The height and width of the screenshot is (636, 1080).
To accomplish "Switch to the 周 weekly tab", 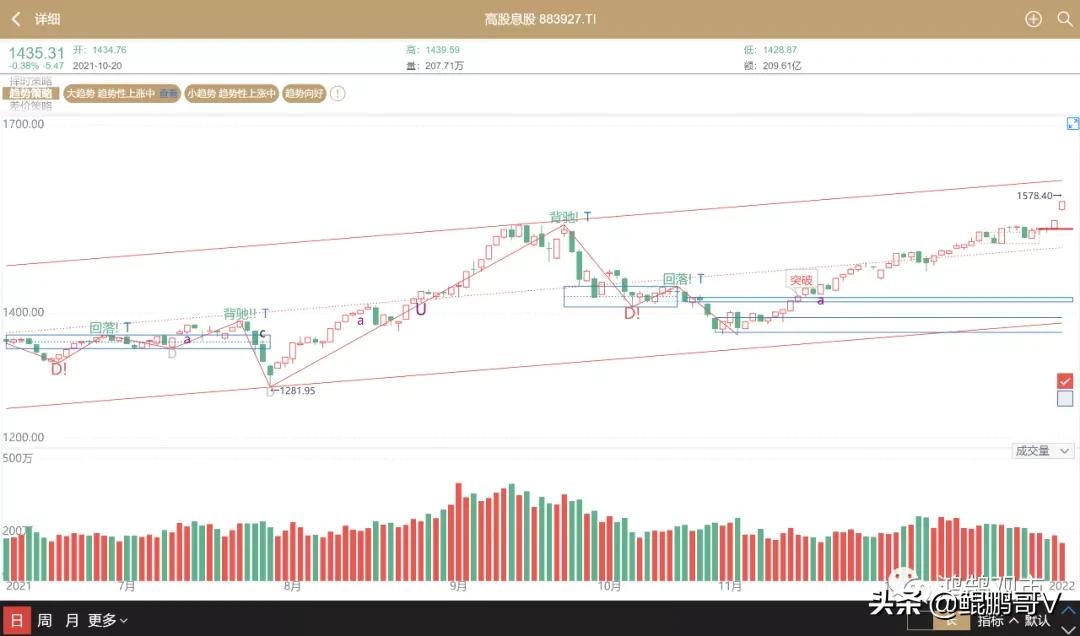I will tap(45, 620).
